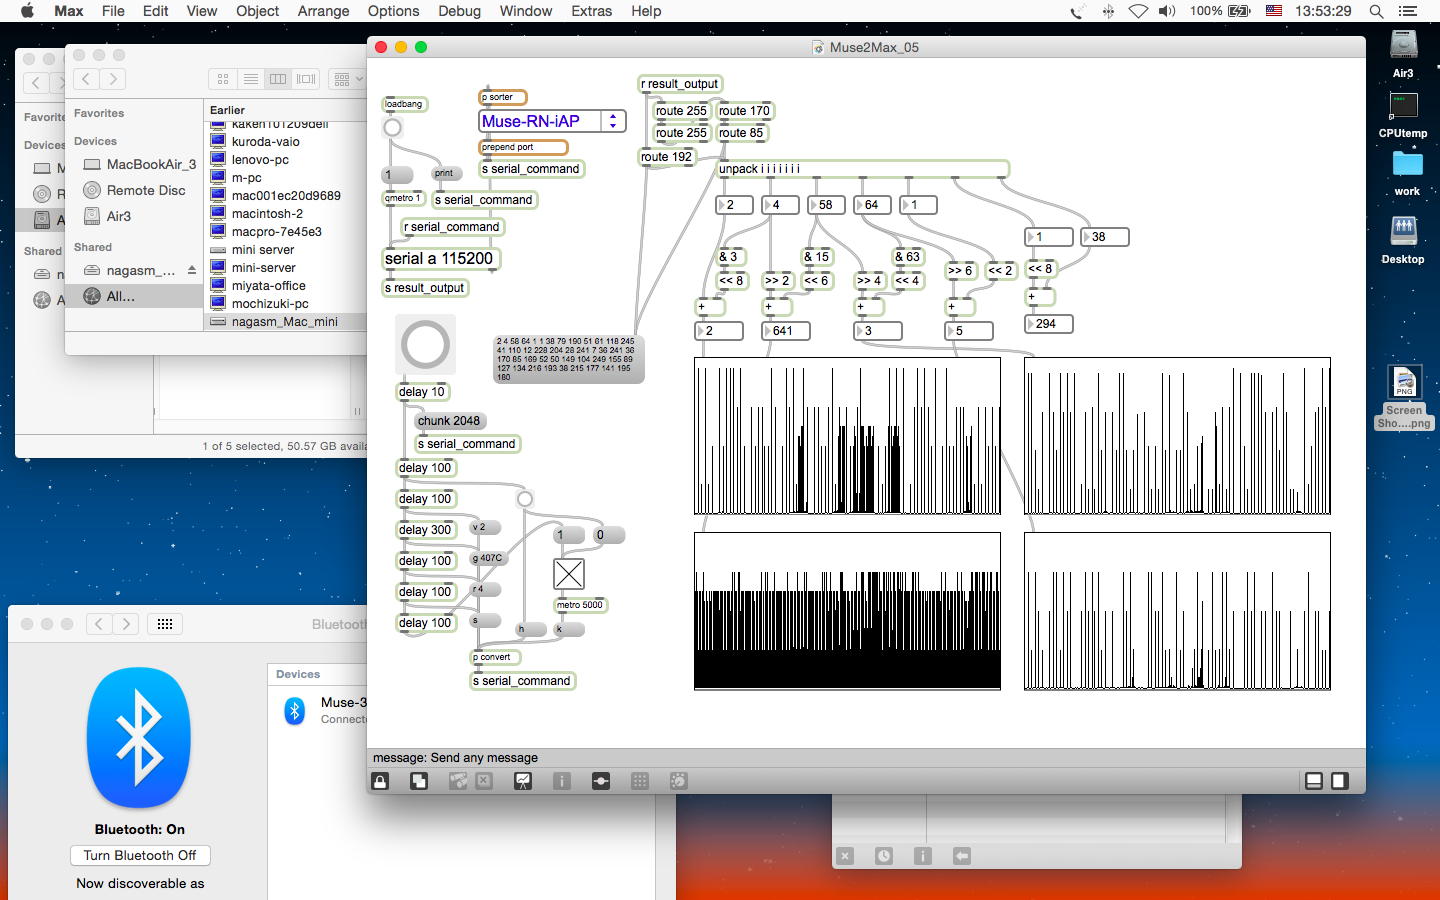The height and width of the screenshot is (900, 1440).
Task: Eject the nagasm shared volume
Action: pyautogui.click(x=192, y=270)
